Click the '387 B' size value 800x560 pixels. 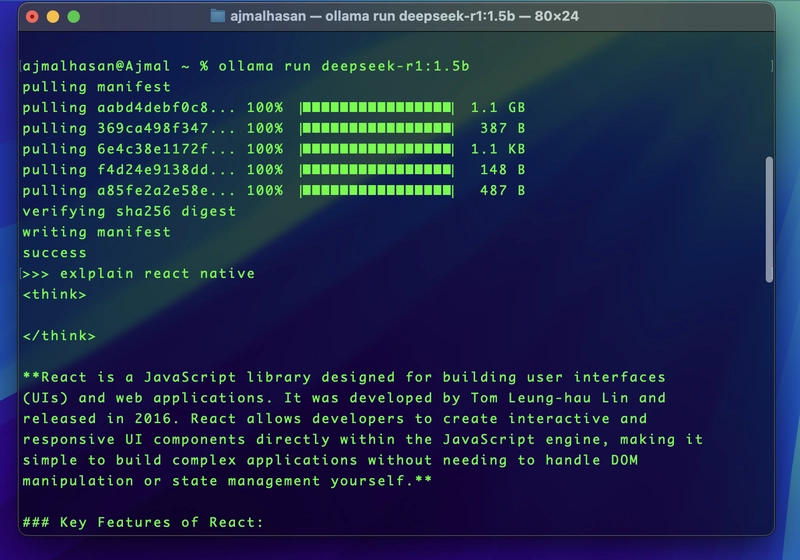[503, 128]
